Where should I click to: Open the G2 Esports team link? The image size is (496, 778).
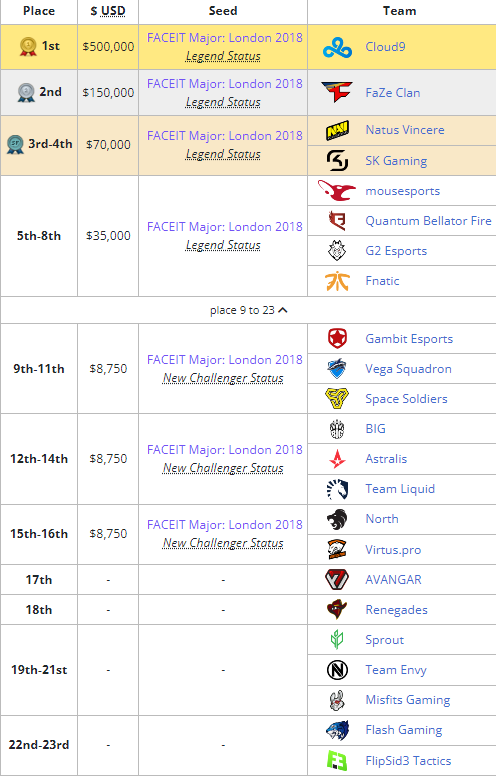(x=396, y=251)
